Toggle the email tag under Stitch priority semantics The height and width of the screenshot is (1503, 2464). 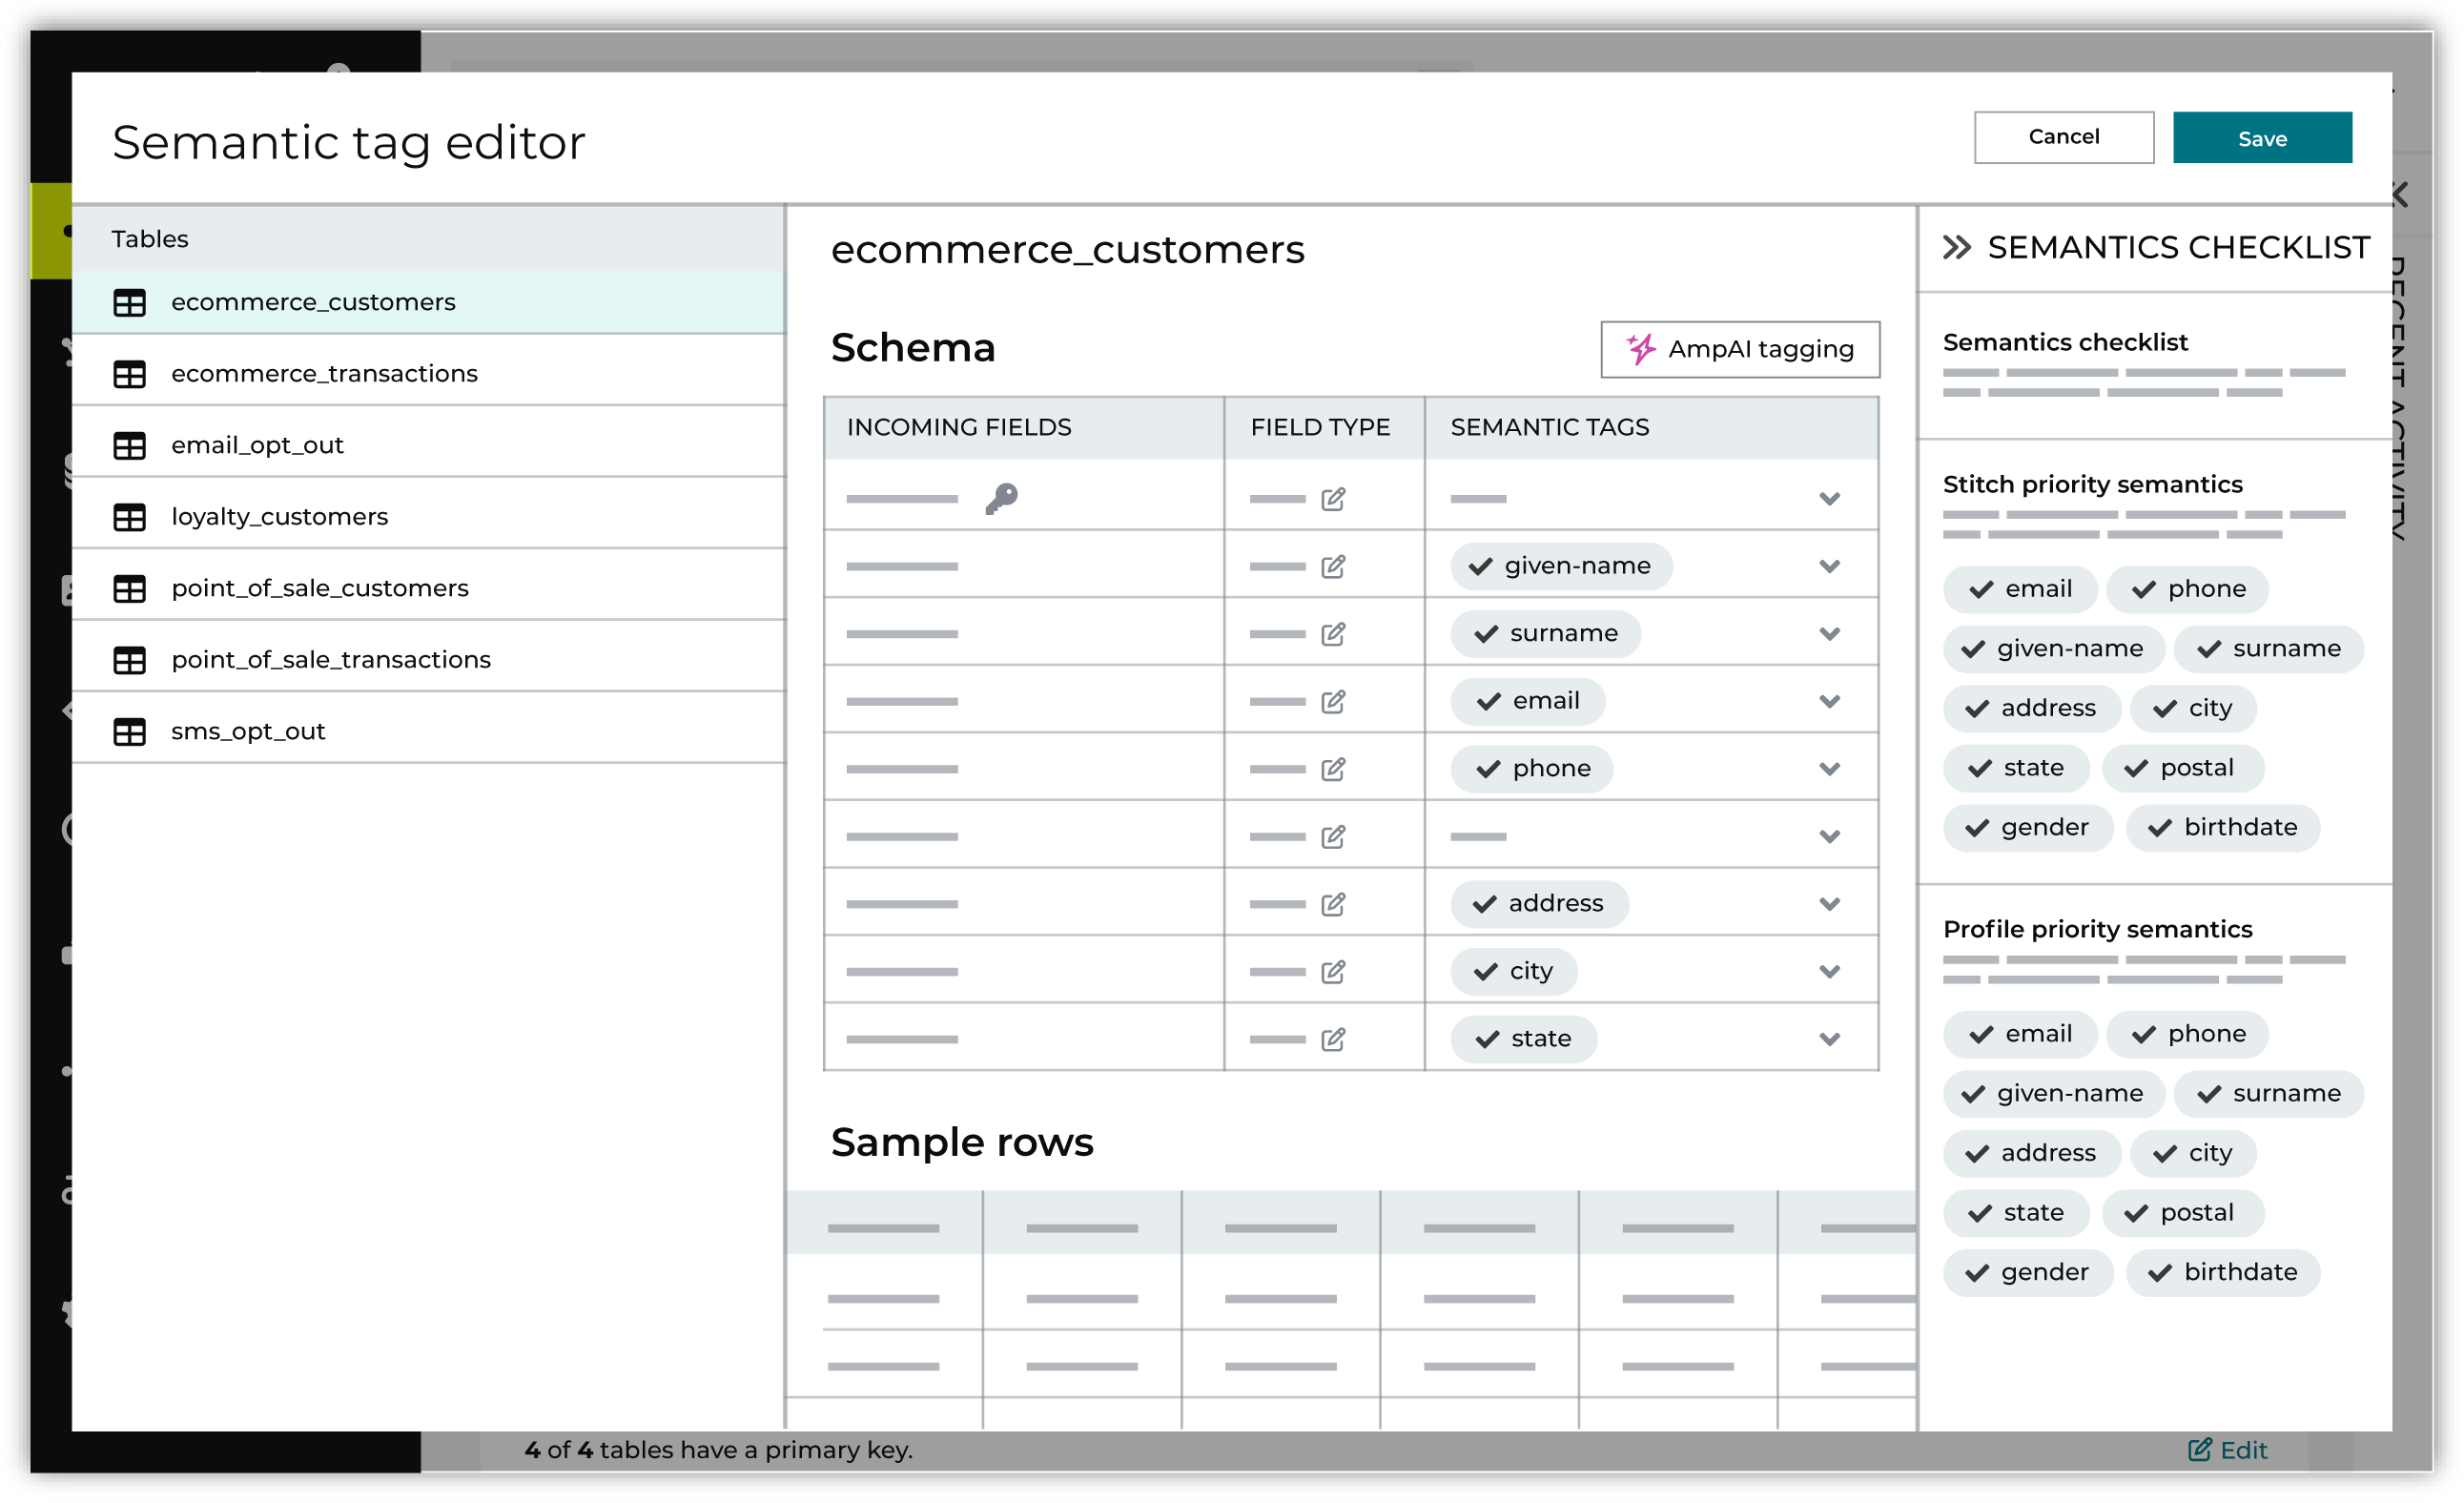click(2020, 589)
